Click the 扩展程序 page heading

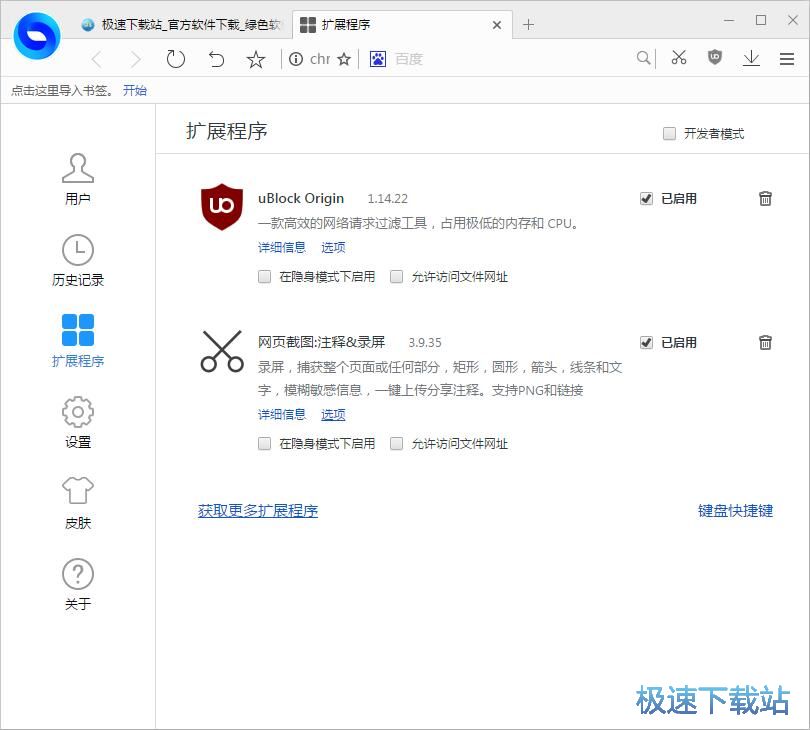[227, 131]
